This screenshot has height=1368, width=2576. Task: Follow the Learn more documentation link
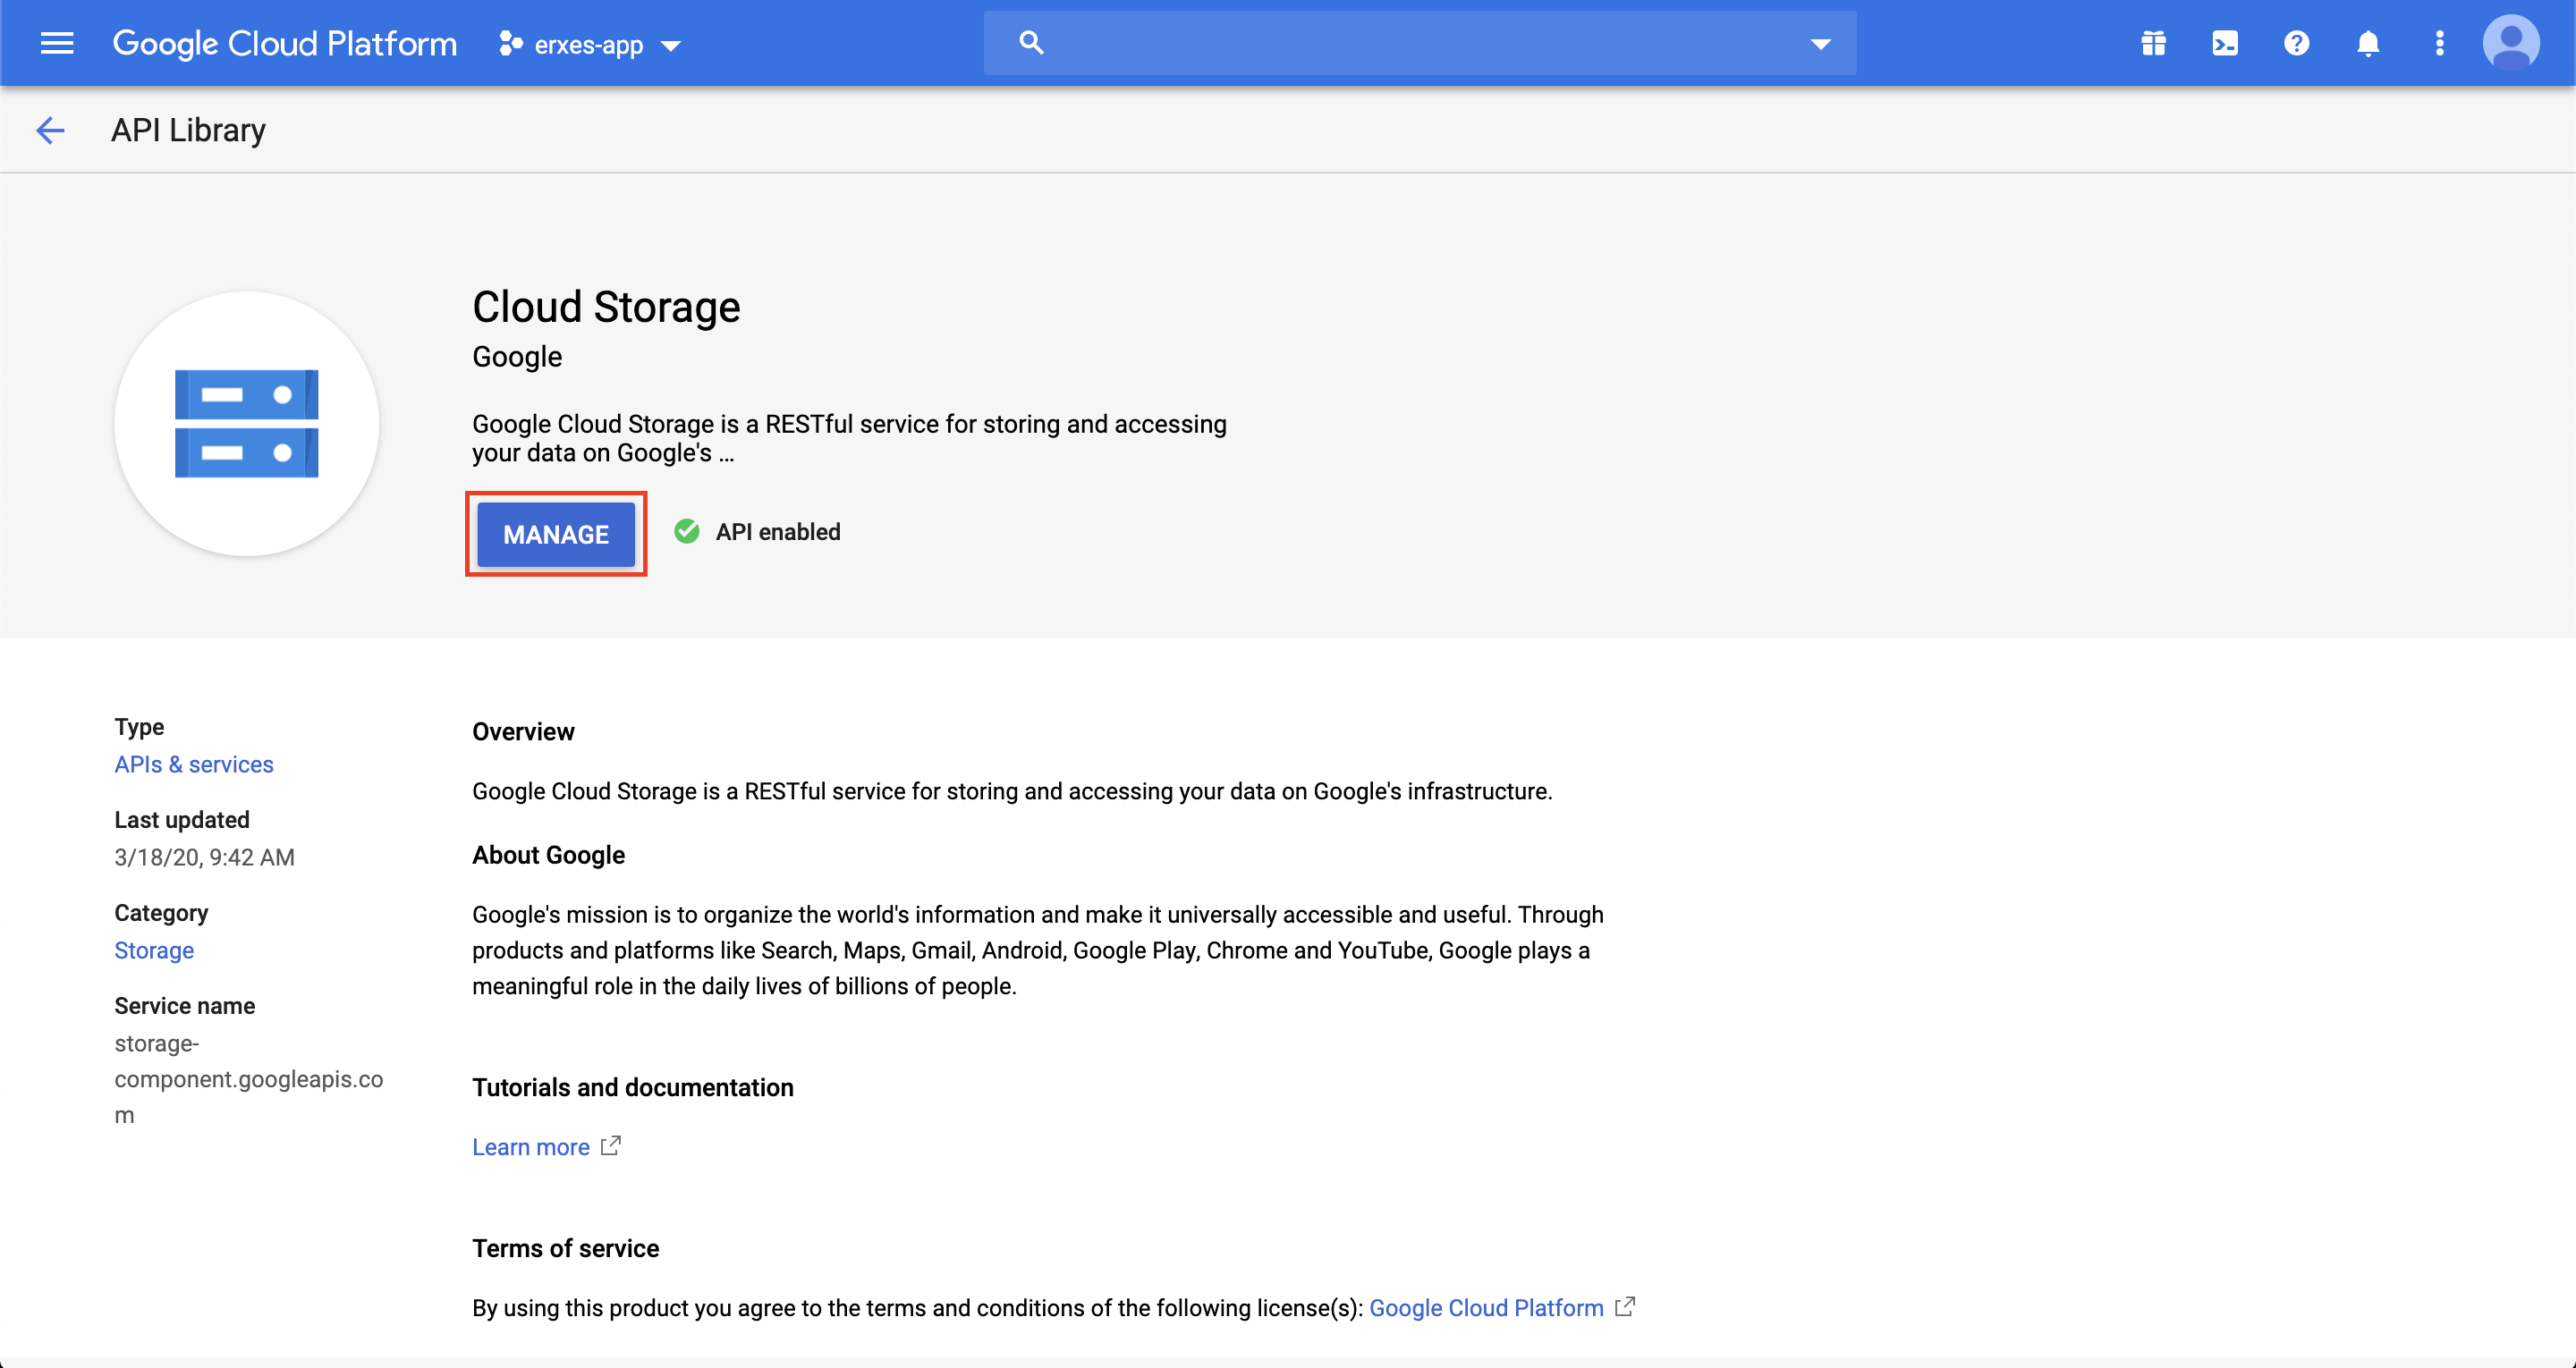tap(531, 1147)
